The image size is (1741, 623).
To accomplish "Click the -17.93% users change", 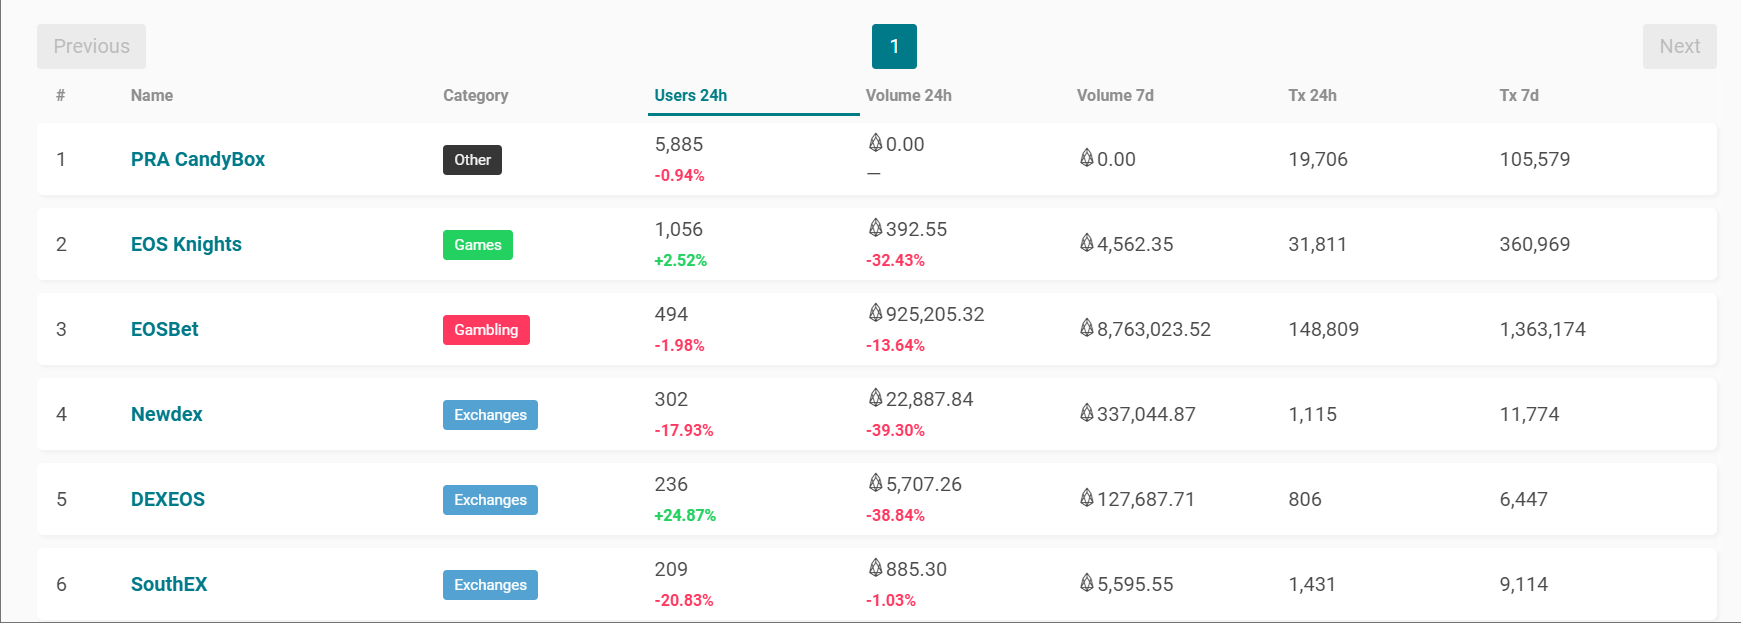I will (x=684, y=430).
